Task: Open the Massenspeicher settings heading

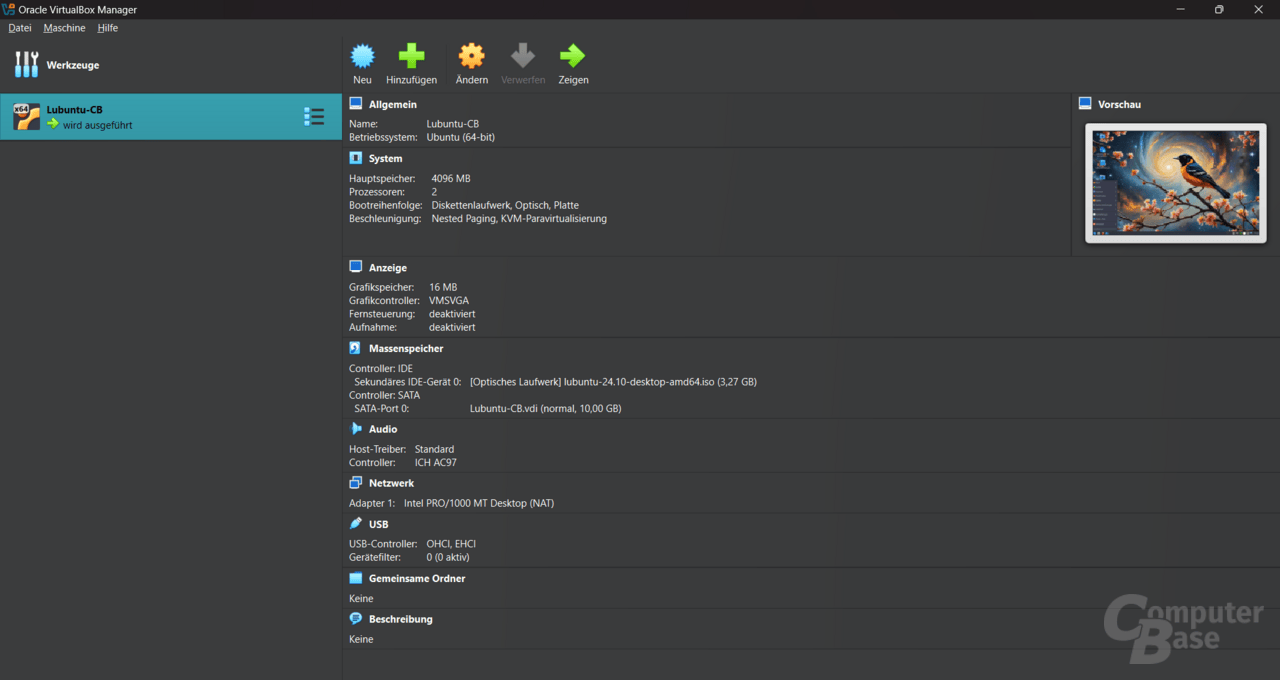Action: pos(406,348)
